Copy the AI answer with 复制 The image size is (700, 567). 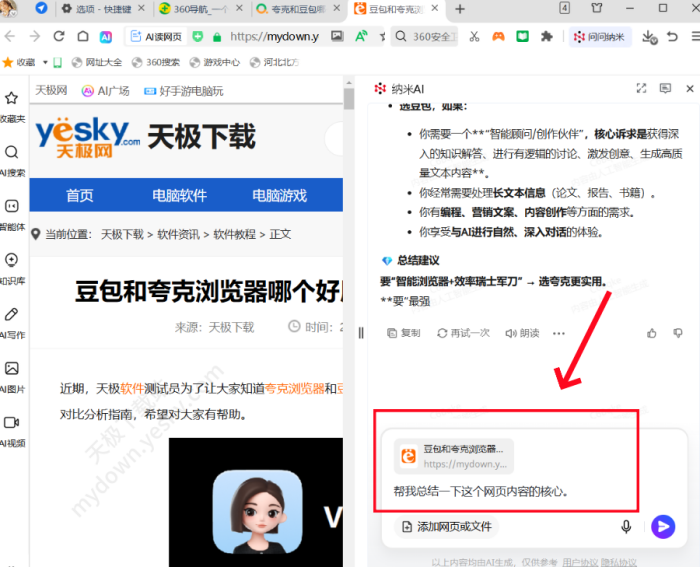(403, 333)
